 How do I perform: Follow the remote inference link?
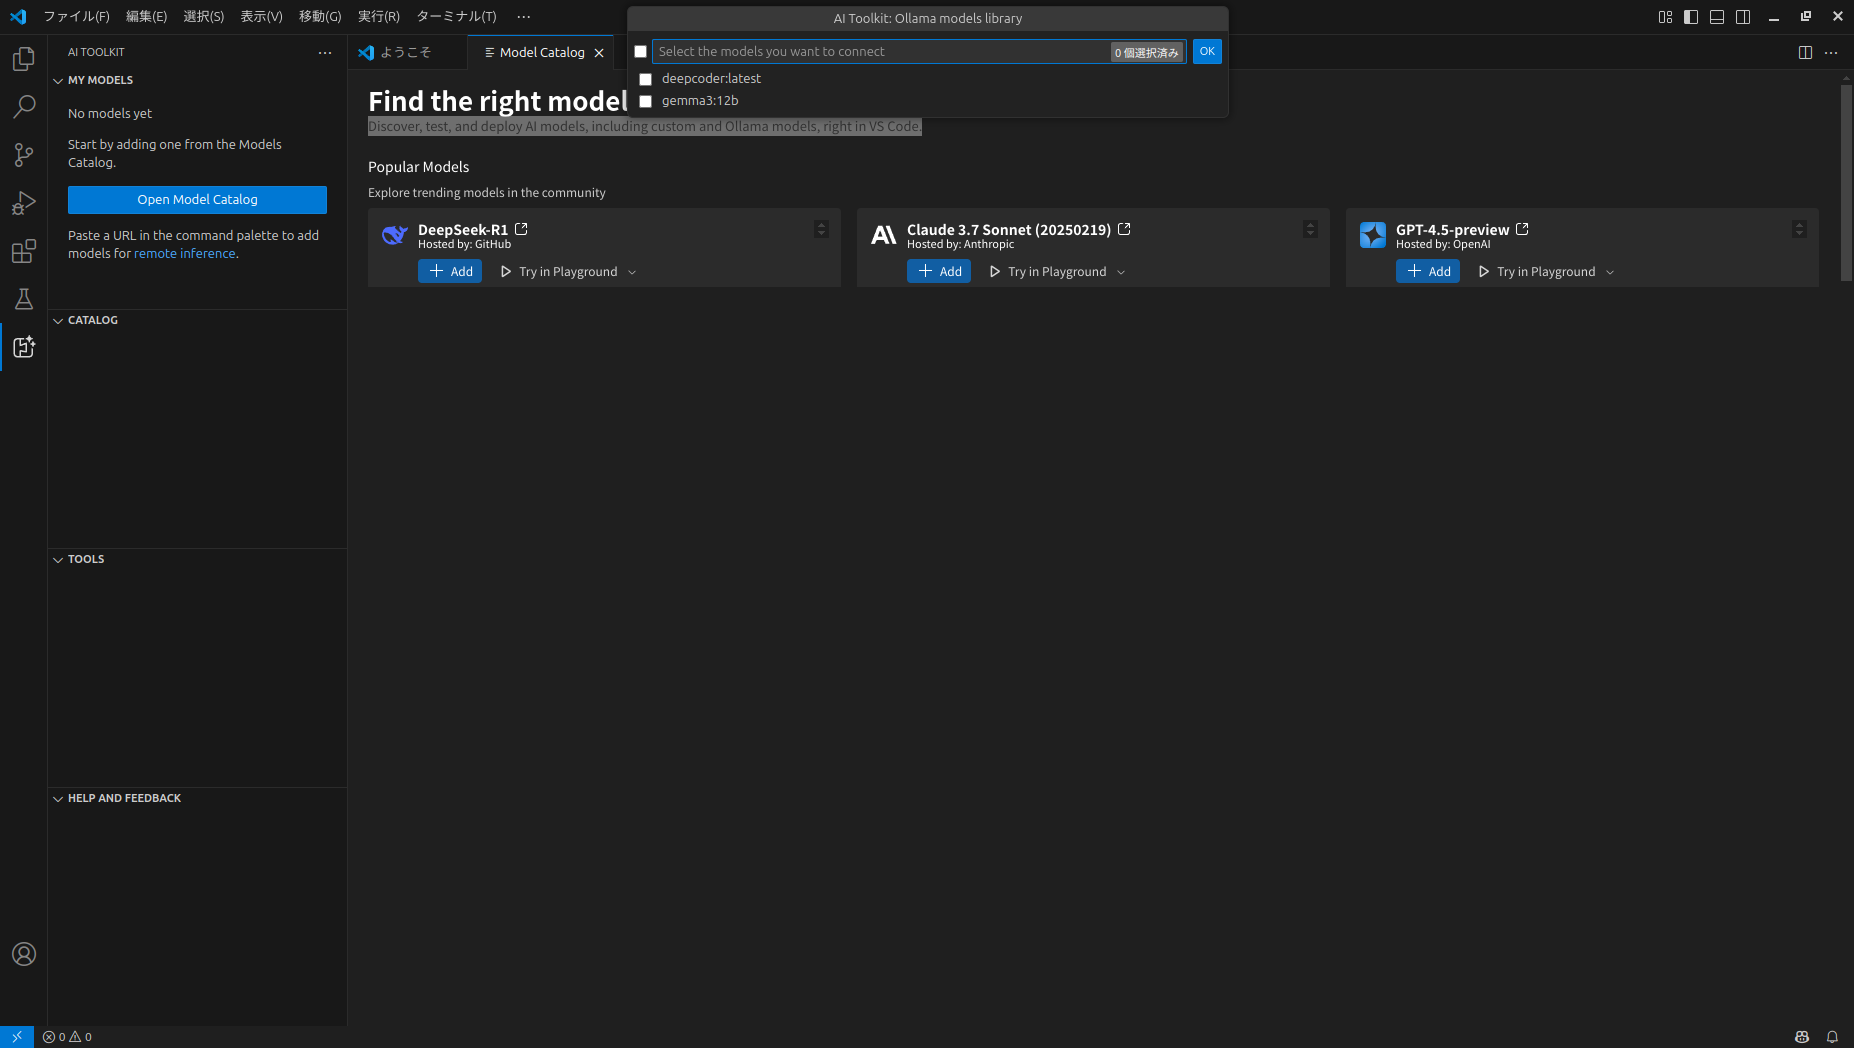pyautogui.click(x=185, y=254)
